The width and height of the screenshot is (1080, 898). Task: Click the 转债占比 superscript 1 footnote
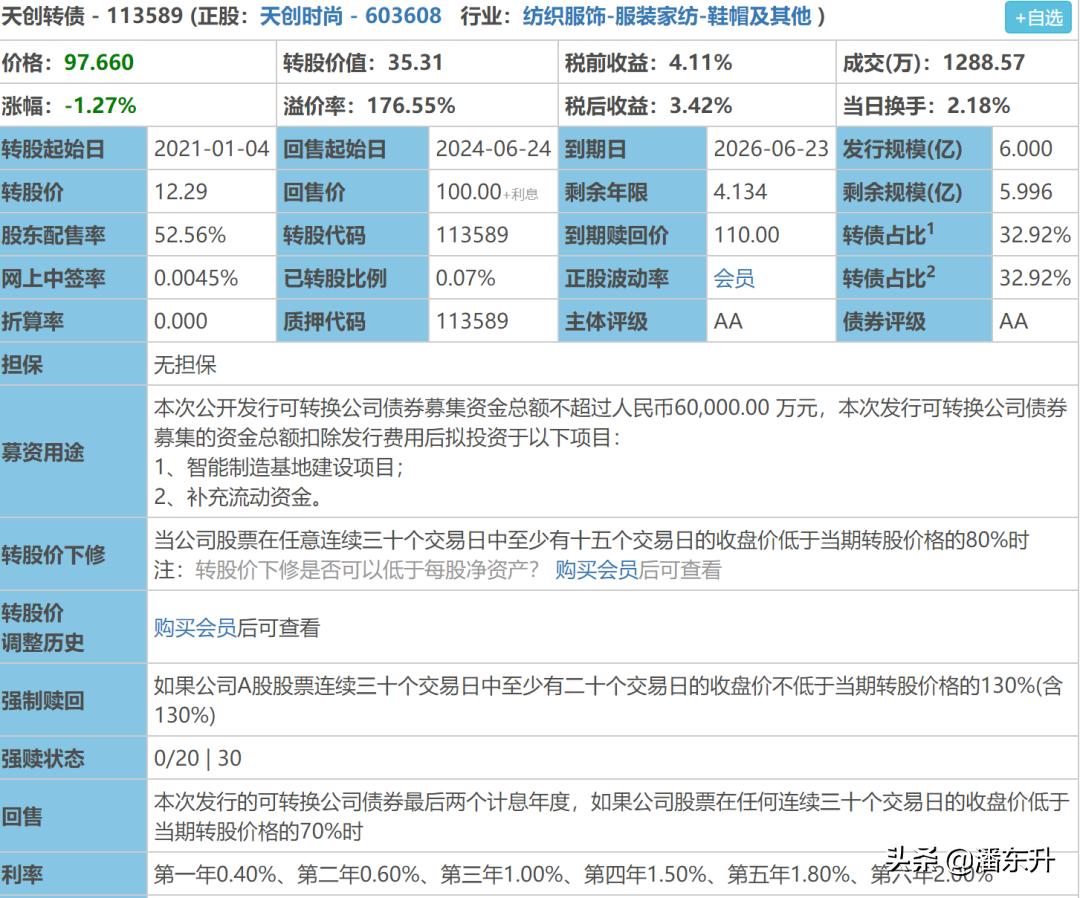930,228
